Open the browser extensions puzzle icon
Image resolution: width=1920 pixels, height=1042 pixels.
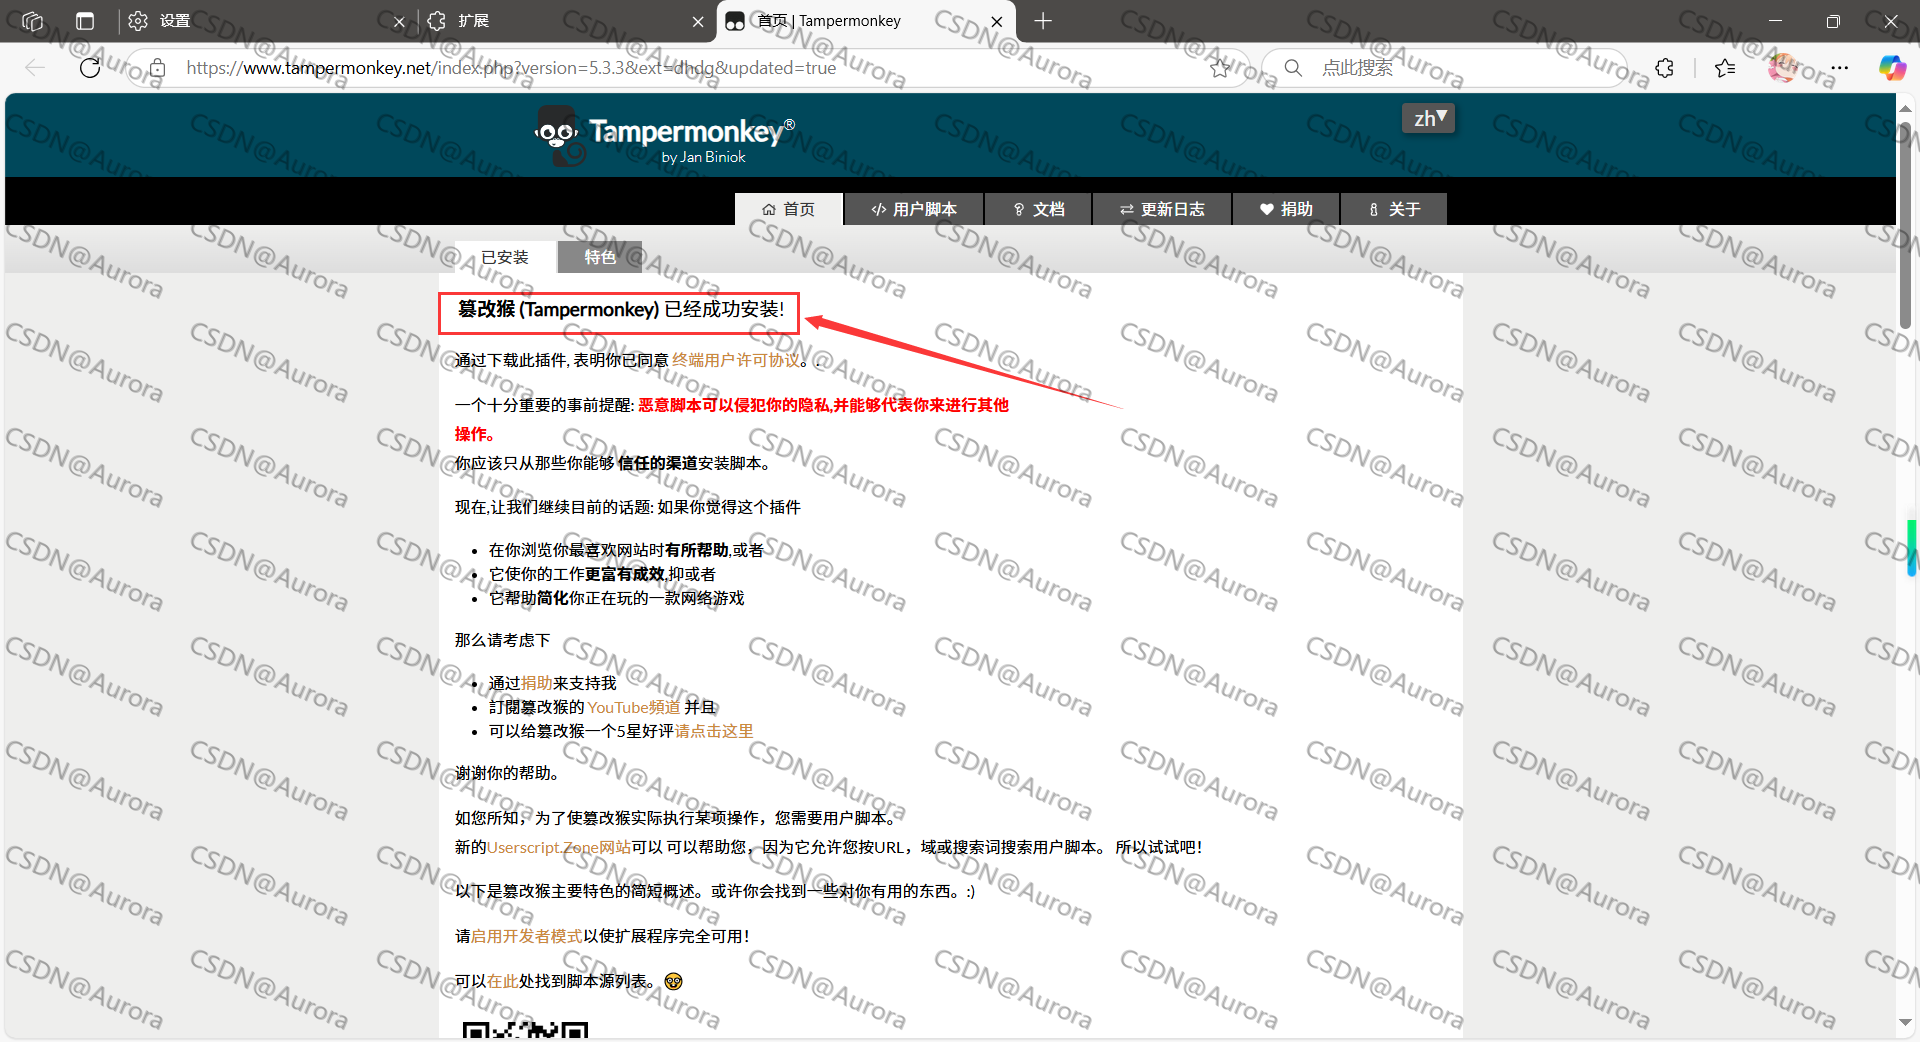(x=1665, y=68)
